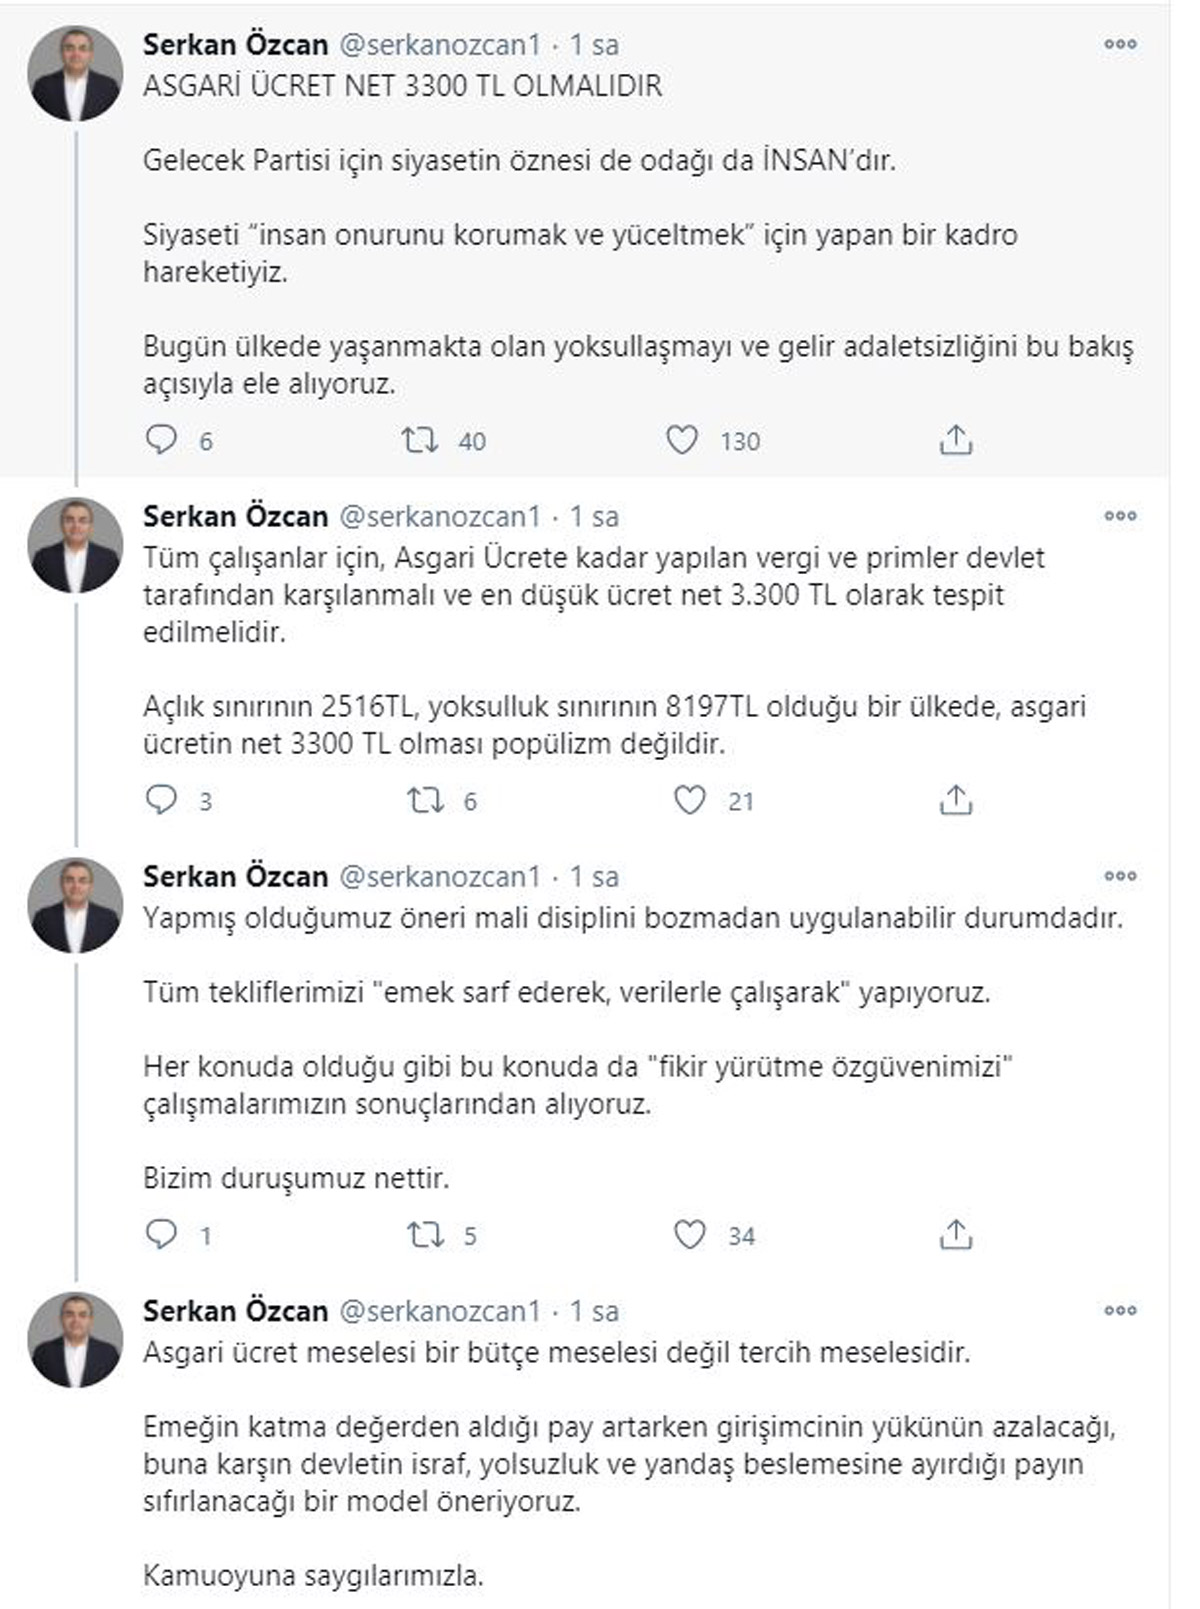Open the more options menu on the second tweet
The height and width of the screenshot is (1609, 1200).
1121,514
